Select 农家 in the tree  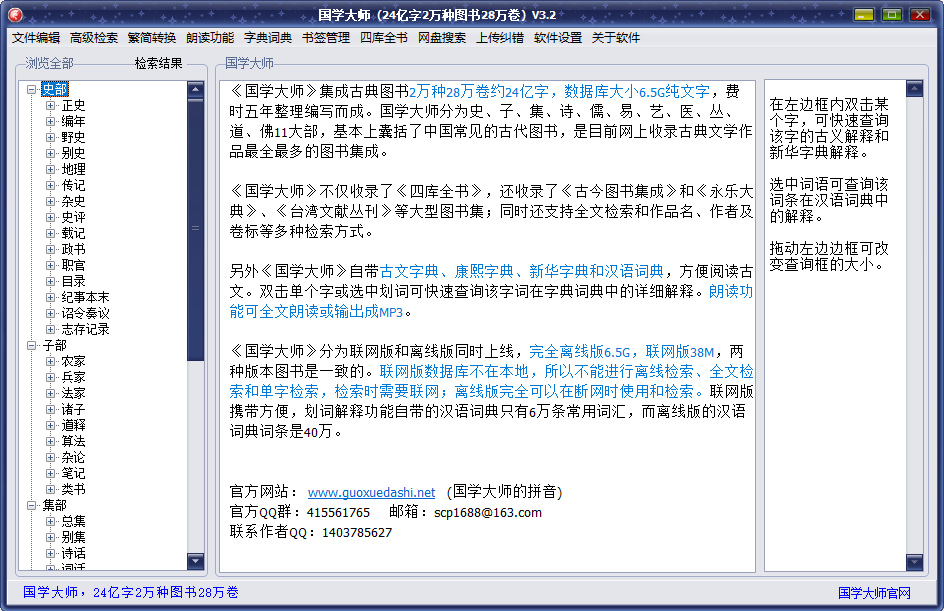point(73,361)
